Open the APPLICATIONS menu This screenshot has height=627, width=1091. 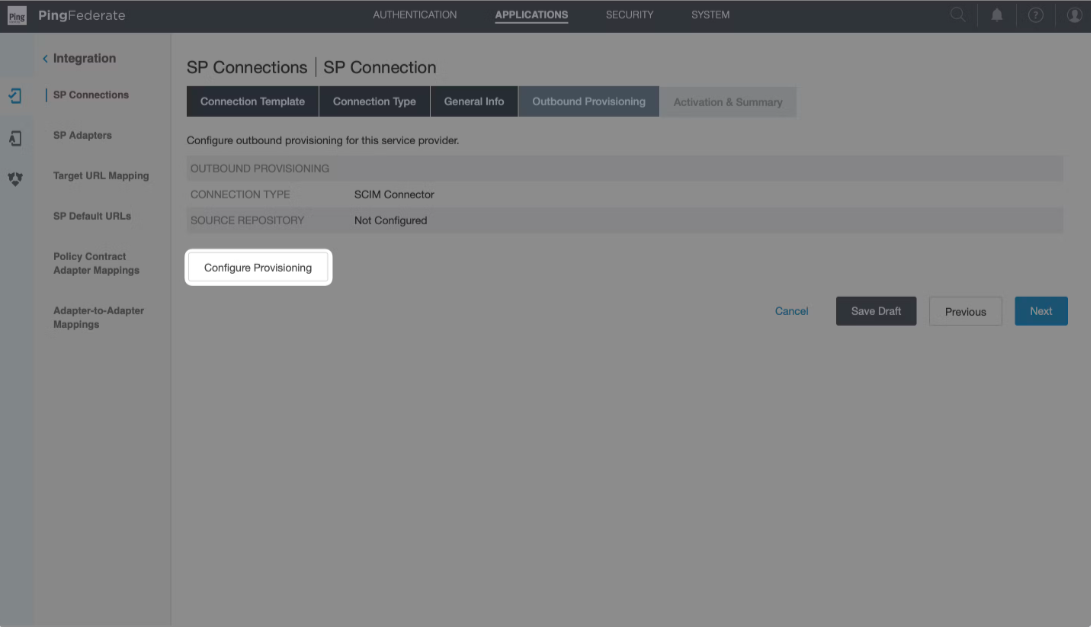(531, 15)
